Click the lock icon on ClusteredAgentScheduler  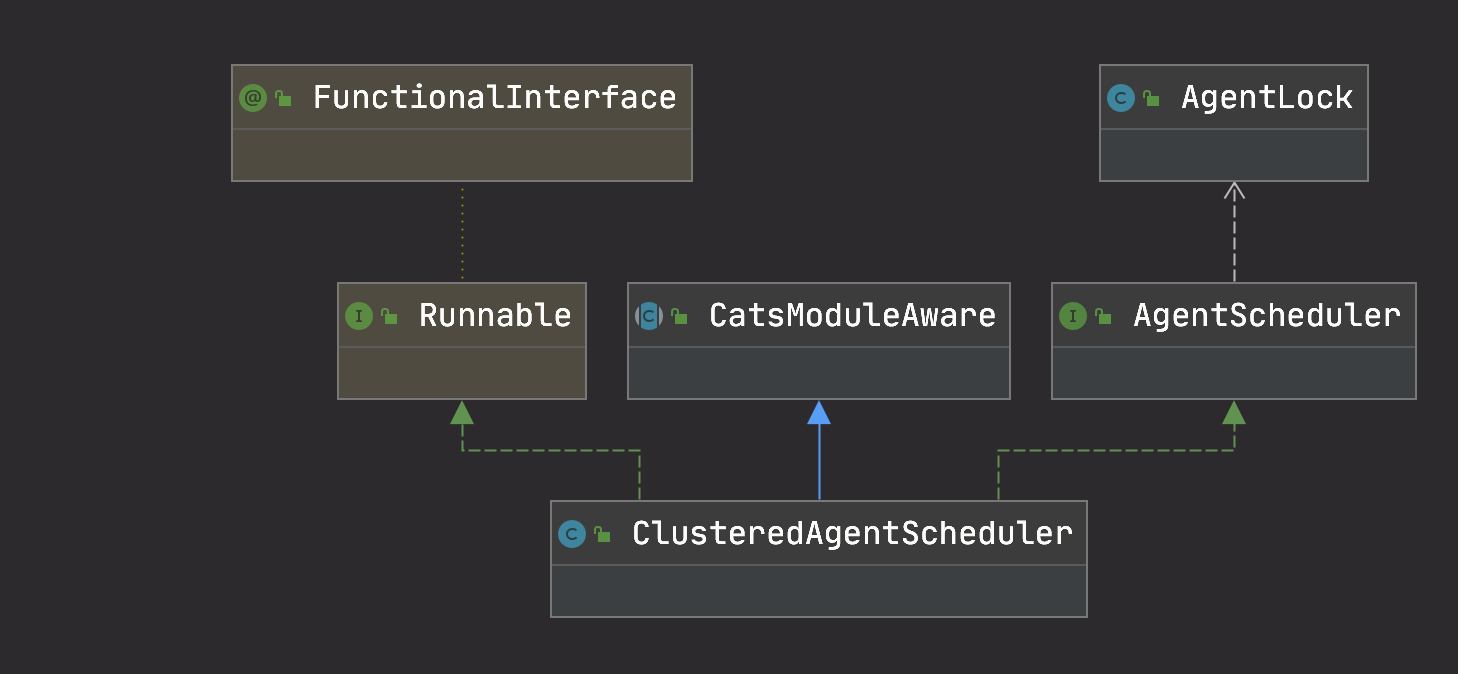(603, 534)
